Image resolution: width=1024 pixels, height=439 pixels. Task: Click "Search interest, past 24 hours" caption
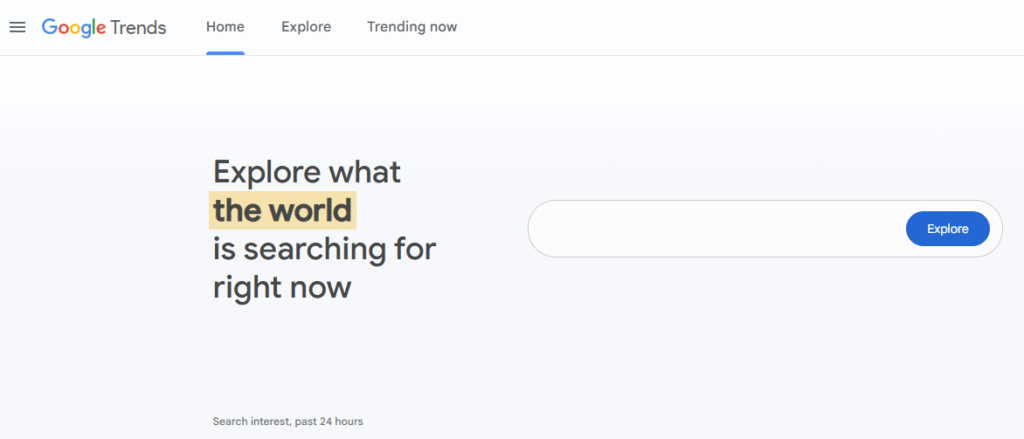coord(288,421)
